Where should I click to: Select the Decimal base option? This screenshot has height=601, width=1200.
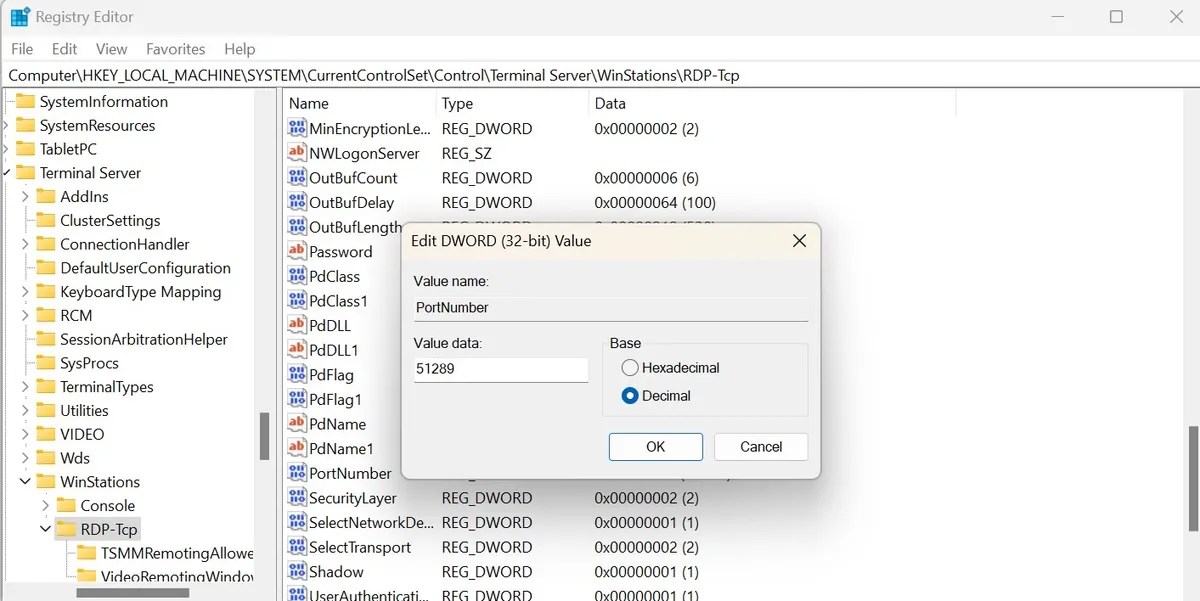(x=630, y=395)
